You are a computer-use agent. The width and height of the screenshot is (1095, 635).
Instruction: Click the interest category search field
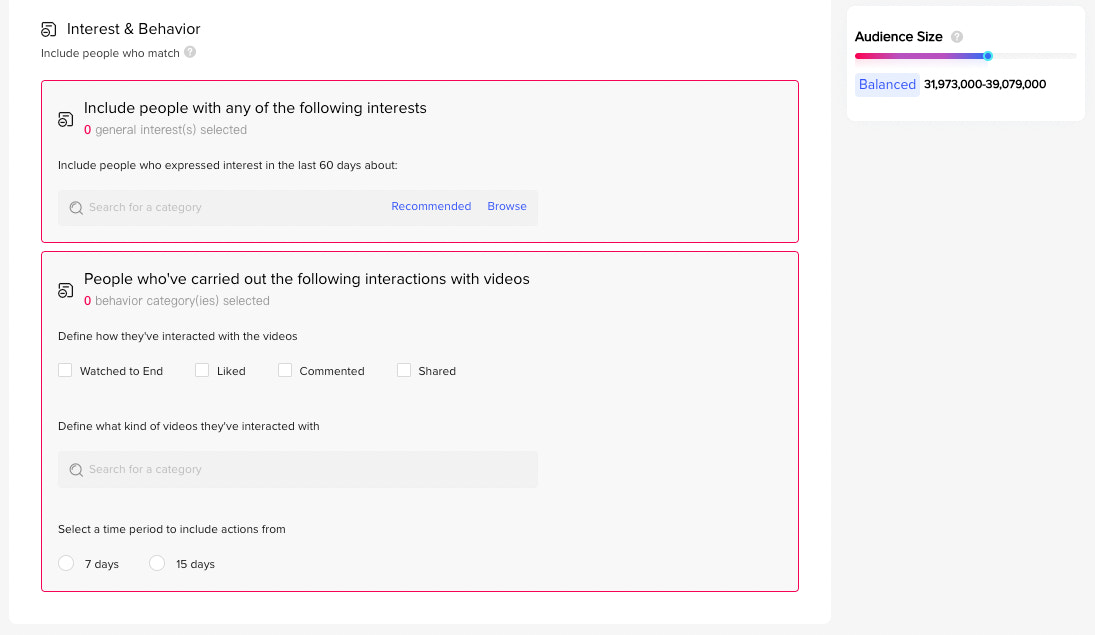pos(230,208)
